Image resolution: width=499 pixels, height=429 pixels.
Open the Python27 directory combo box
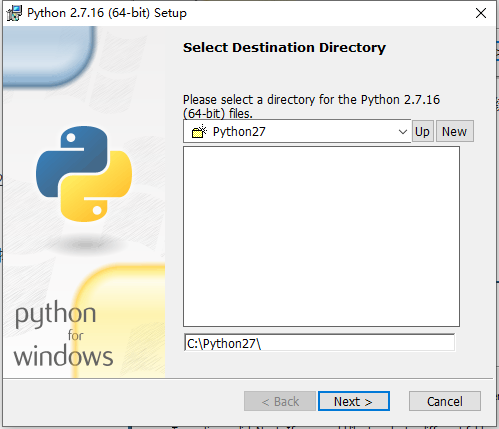coord(297,131)
